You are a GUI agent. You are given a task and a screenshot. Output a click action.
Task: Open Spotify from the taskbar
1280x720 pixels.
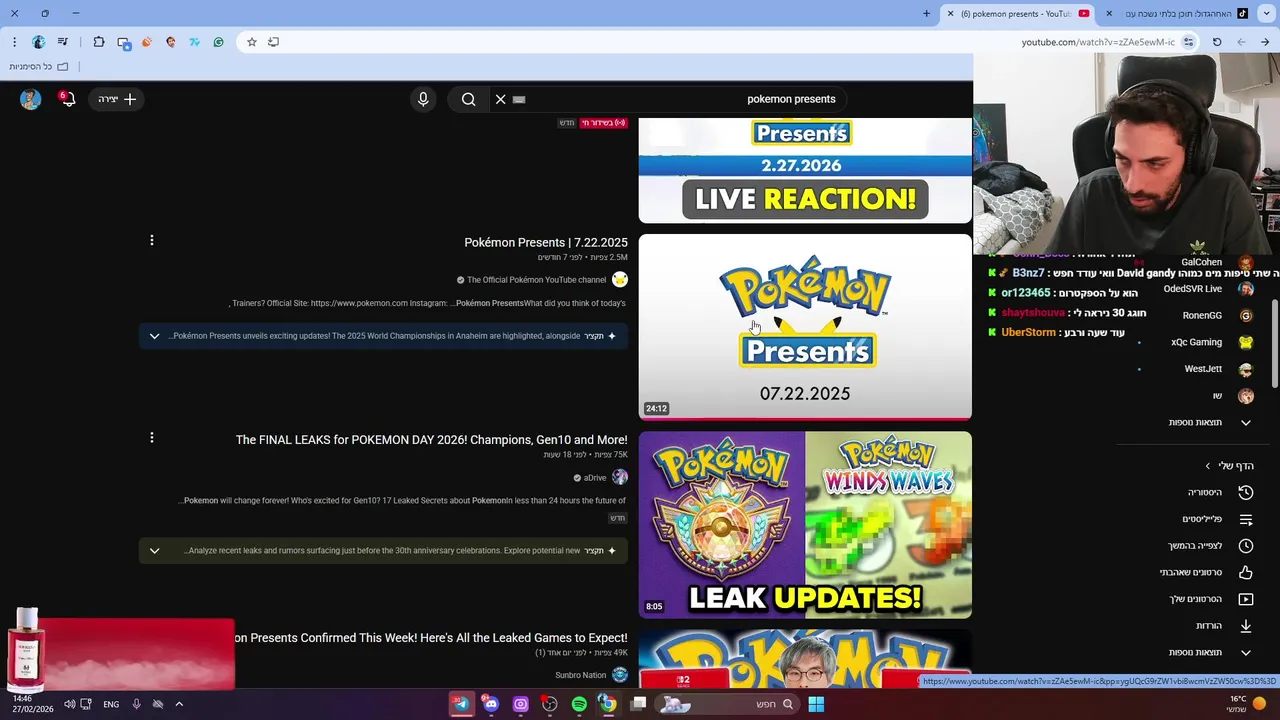point(579,704)
